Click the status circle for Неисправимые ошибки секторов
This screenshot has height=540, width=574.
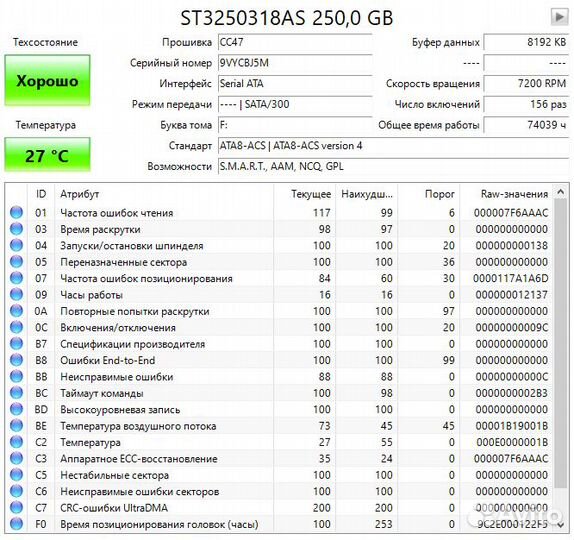click(16, 491)
